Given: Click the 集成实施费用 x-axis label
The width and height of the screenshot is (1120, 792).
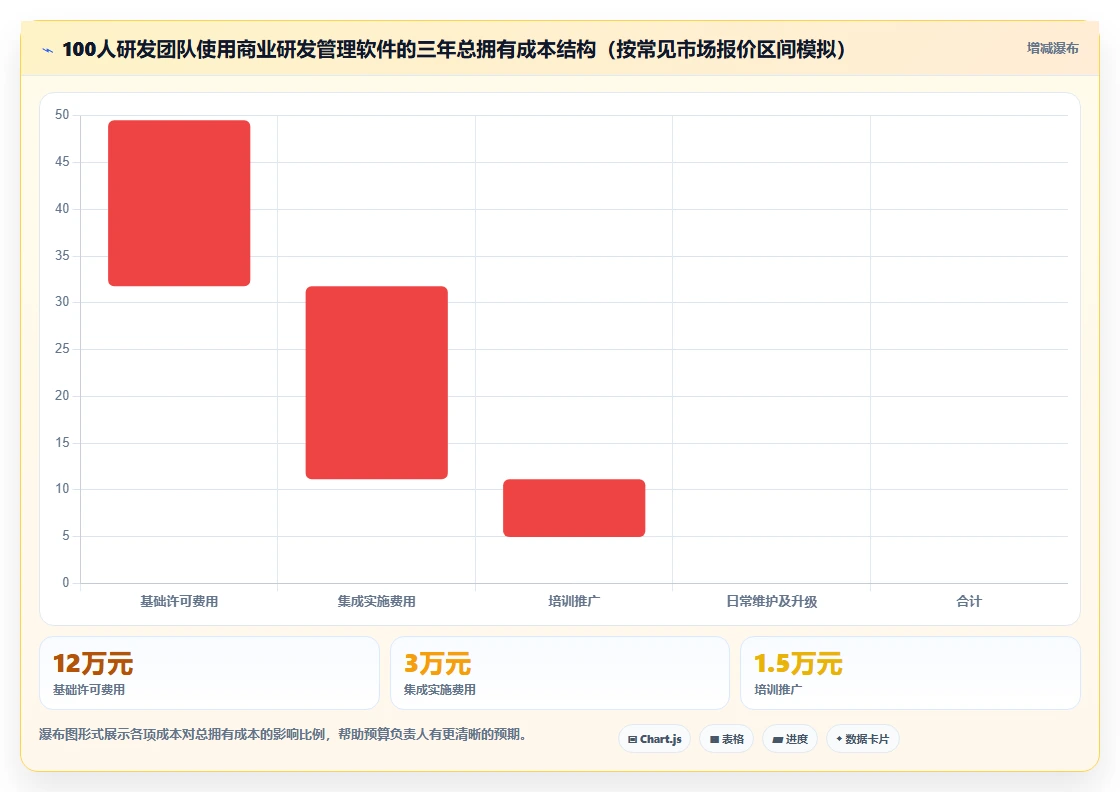Looking at the screenshot, I should (x=376, y=601).
